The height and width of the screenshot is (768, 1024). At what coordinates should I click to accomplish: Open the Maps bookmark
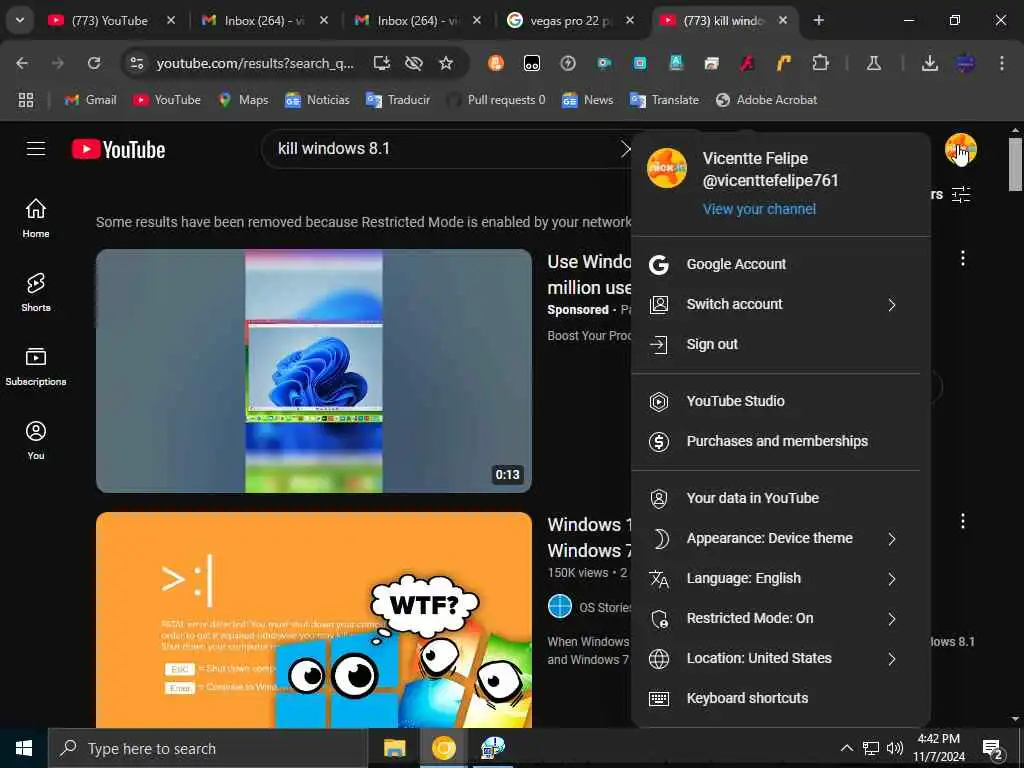(244, 100)
